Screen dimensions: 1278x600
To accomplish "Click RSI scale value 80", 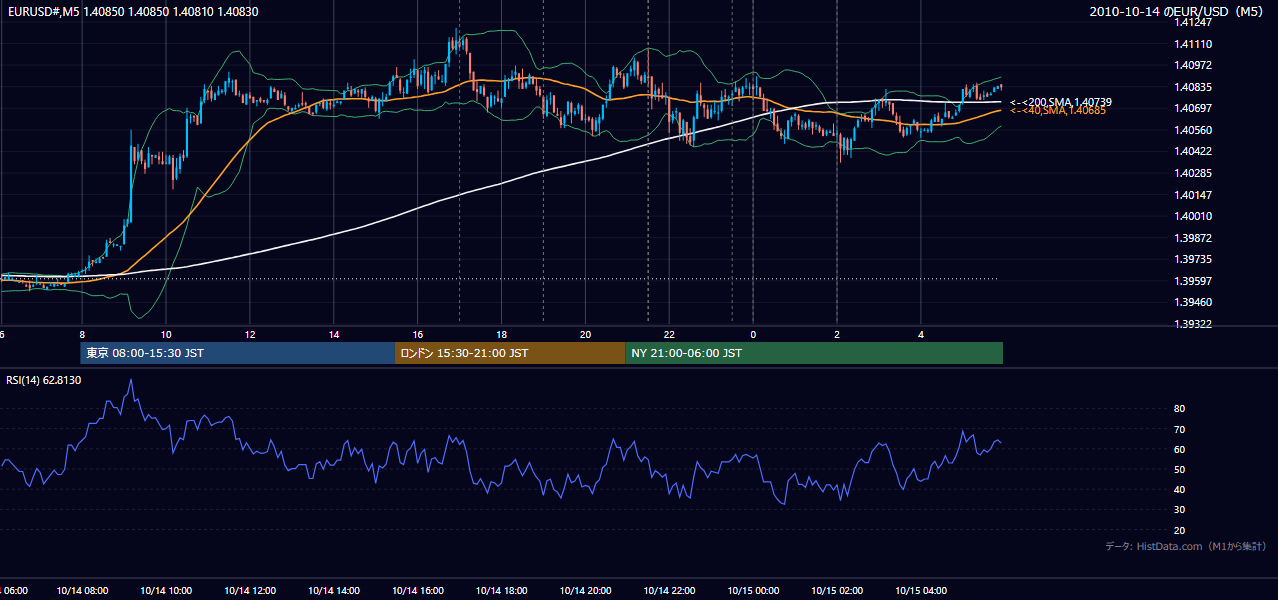I will pos(1179,409).
